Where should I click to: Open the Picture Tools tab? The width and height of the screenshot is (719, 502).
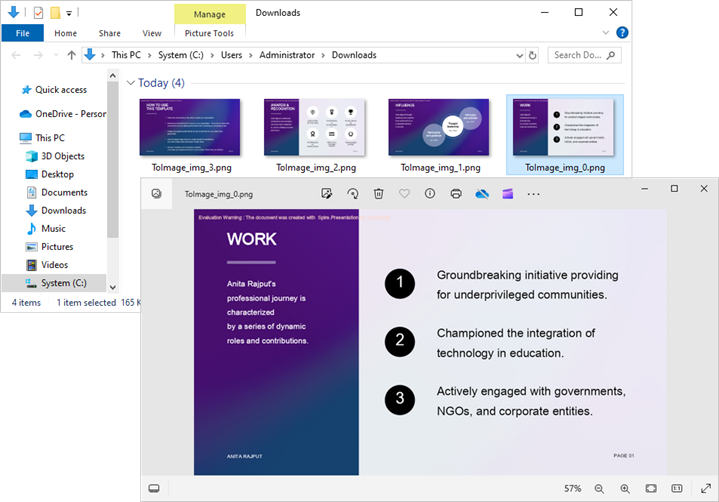click(209, 33)
